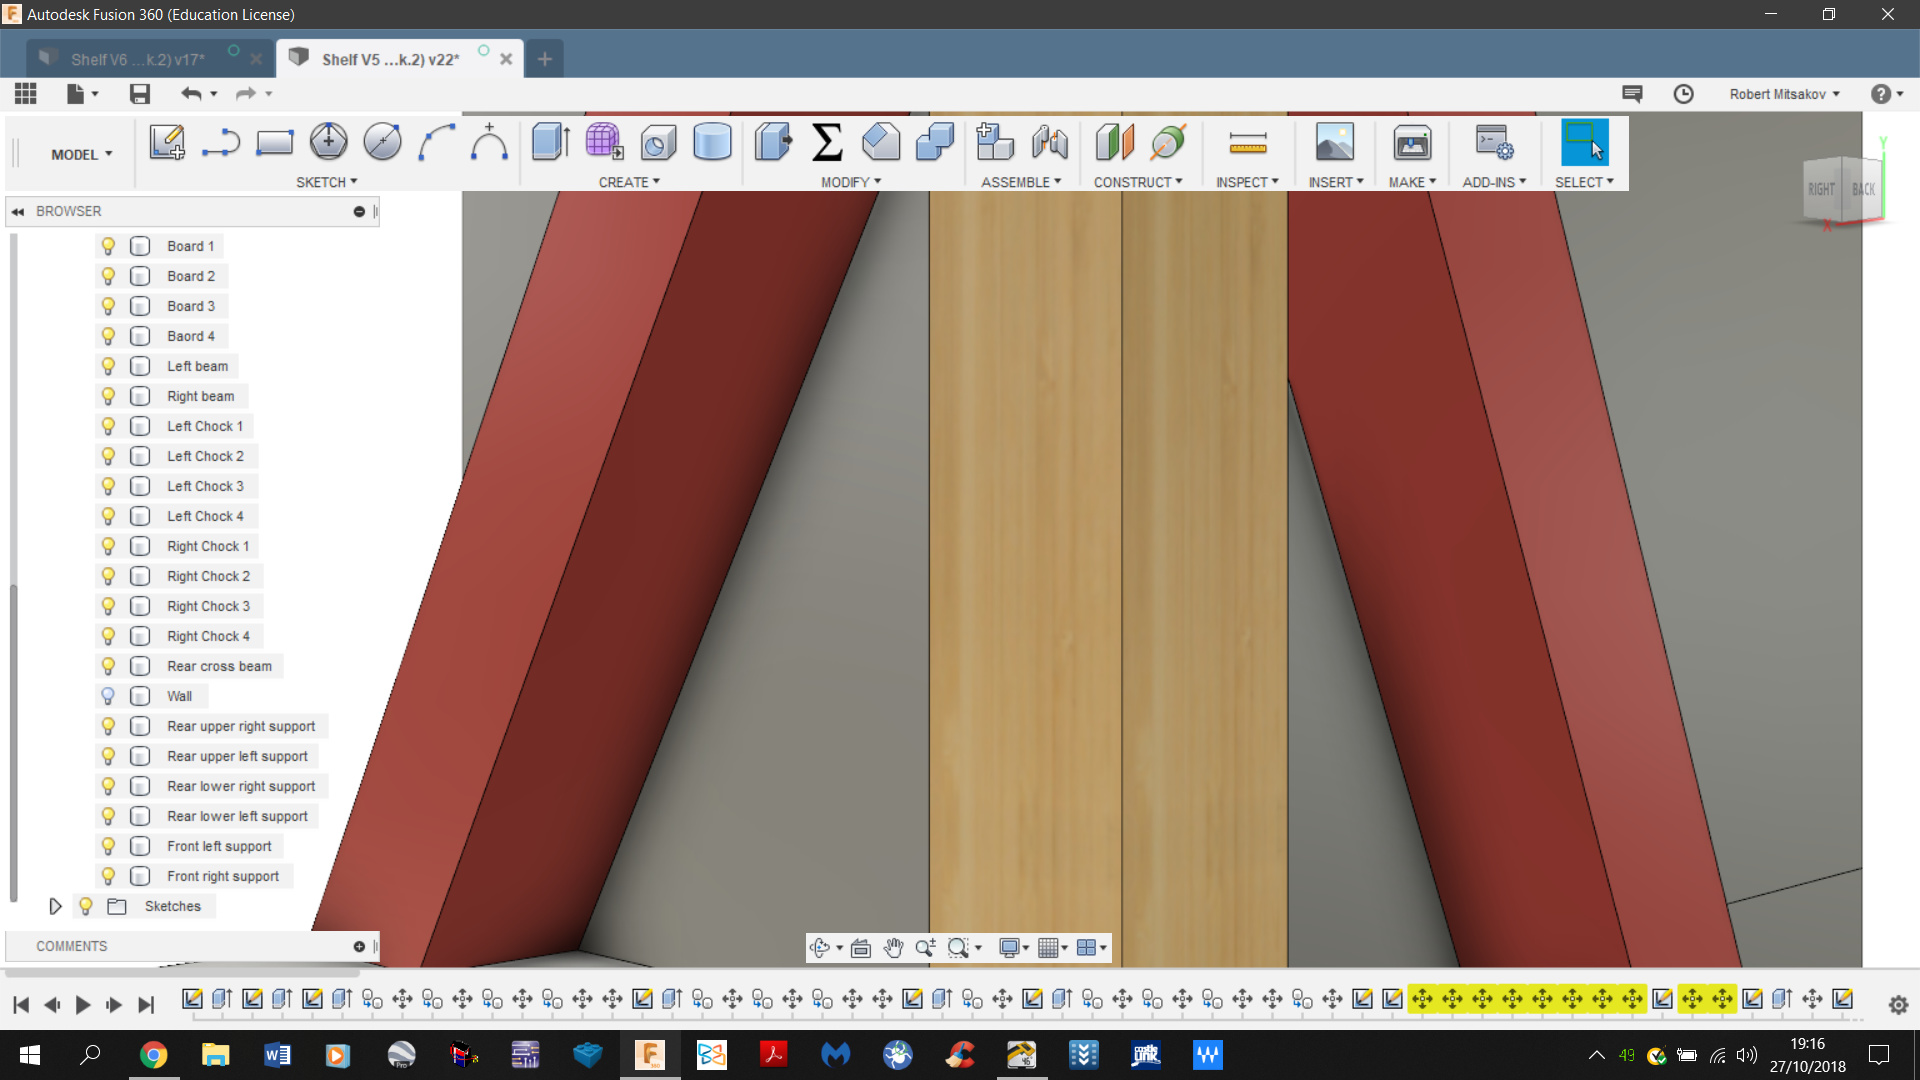Undo the last action
The height and width of the screenshot is (1080, 1920).
tap(191, 94)
